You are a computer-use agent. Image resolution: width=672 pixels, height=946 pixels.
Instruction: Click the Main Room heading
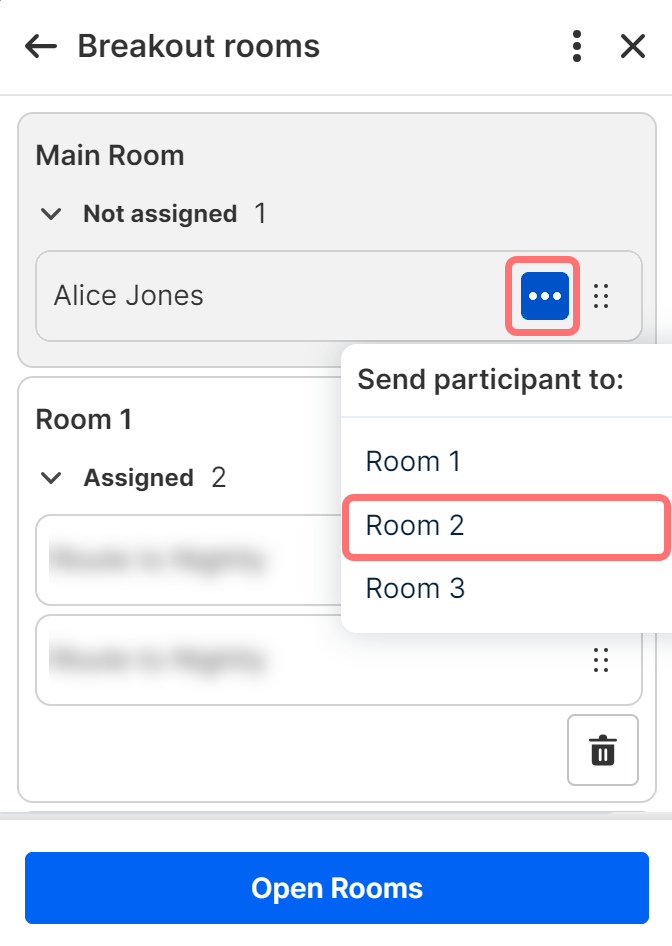tap(110, 156)
